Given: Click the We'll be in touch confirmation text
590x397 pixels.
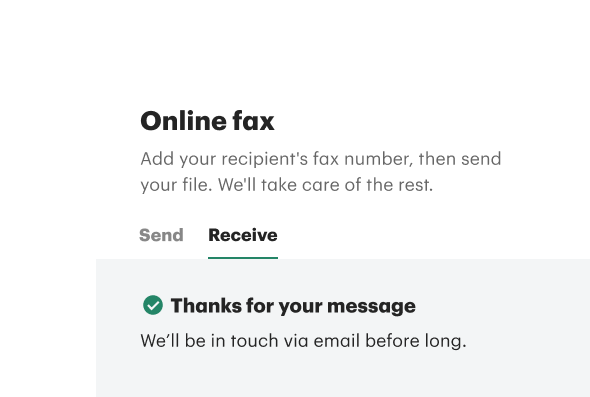Looking at the screenshot, I should coord(303,341).
